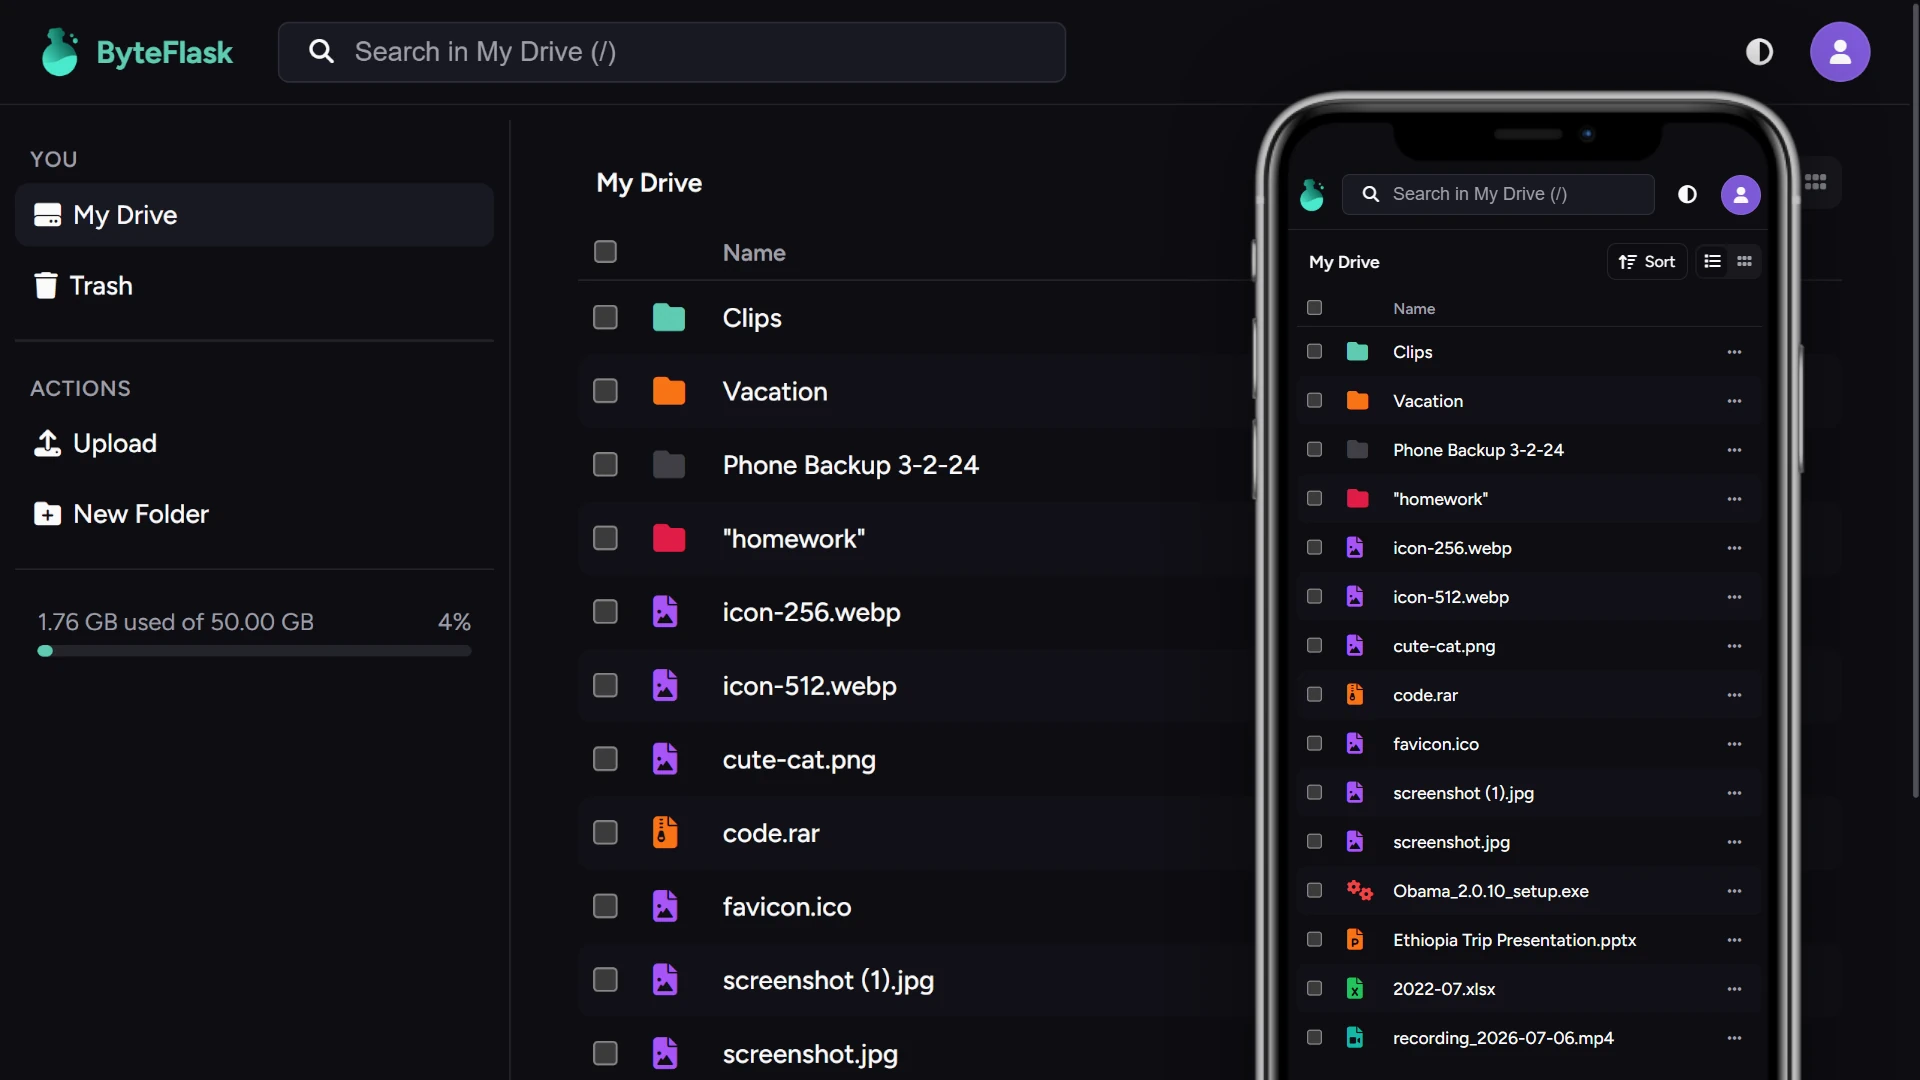The image size is (1920, 1080).
Task: Toggle theme icon in the phone mockup header
Action: (1687, 194)
